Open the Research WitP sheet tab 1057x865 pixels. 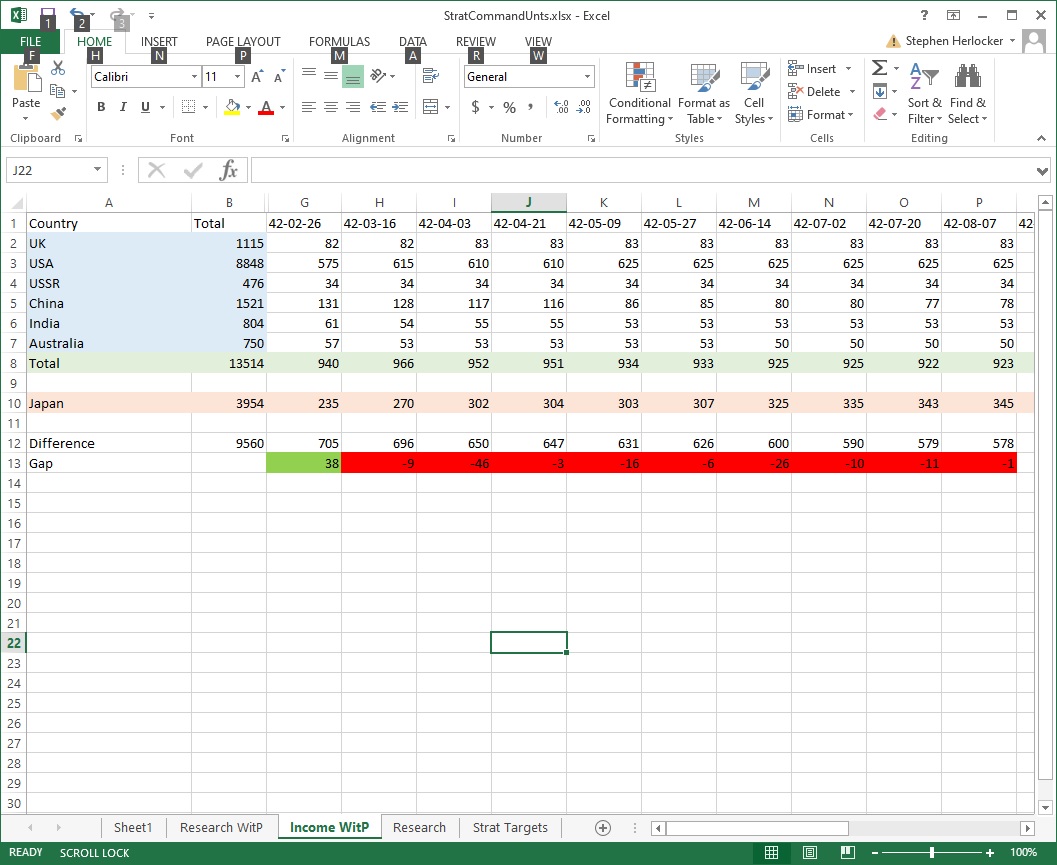click(221, 827)
